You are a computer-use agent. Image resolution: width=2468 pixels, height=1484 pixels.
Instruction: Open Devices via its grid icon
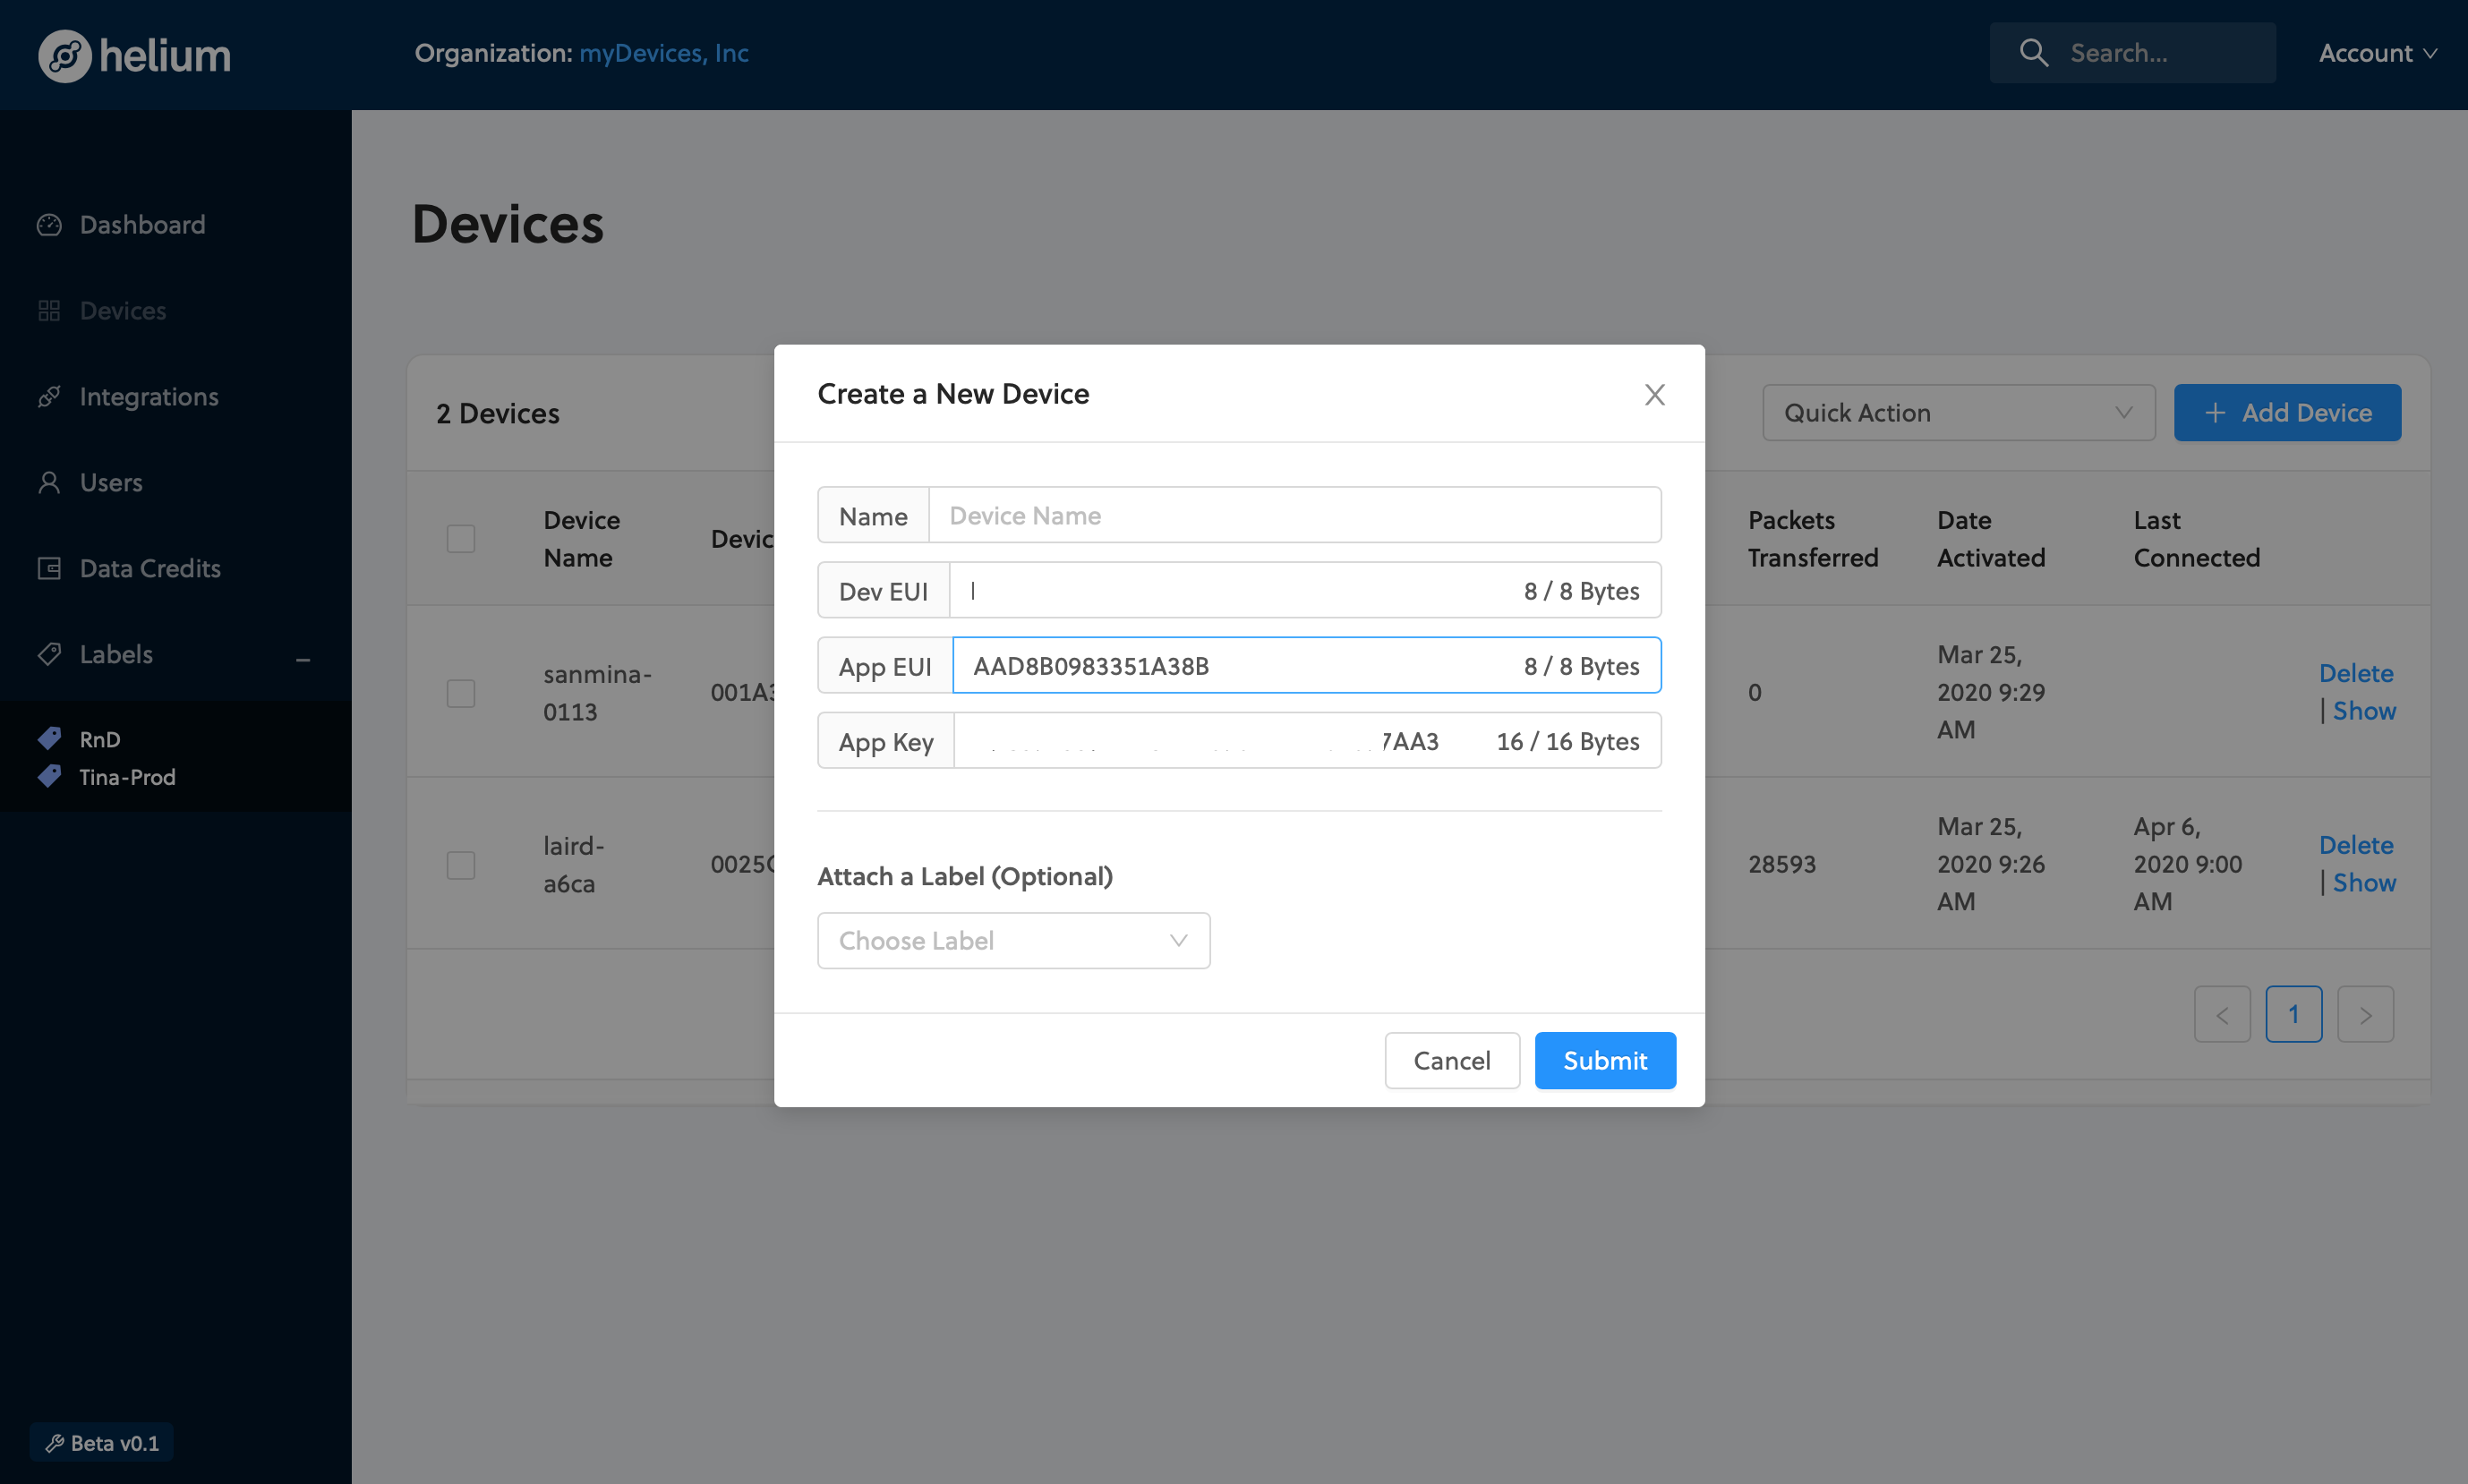pyautogui.click(x=48, y=310)
